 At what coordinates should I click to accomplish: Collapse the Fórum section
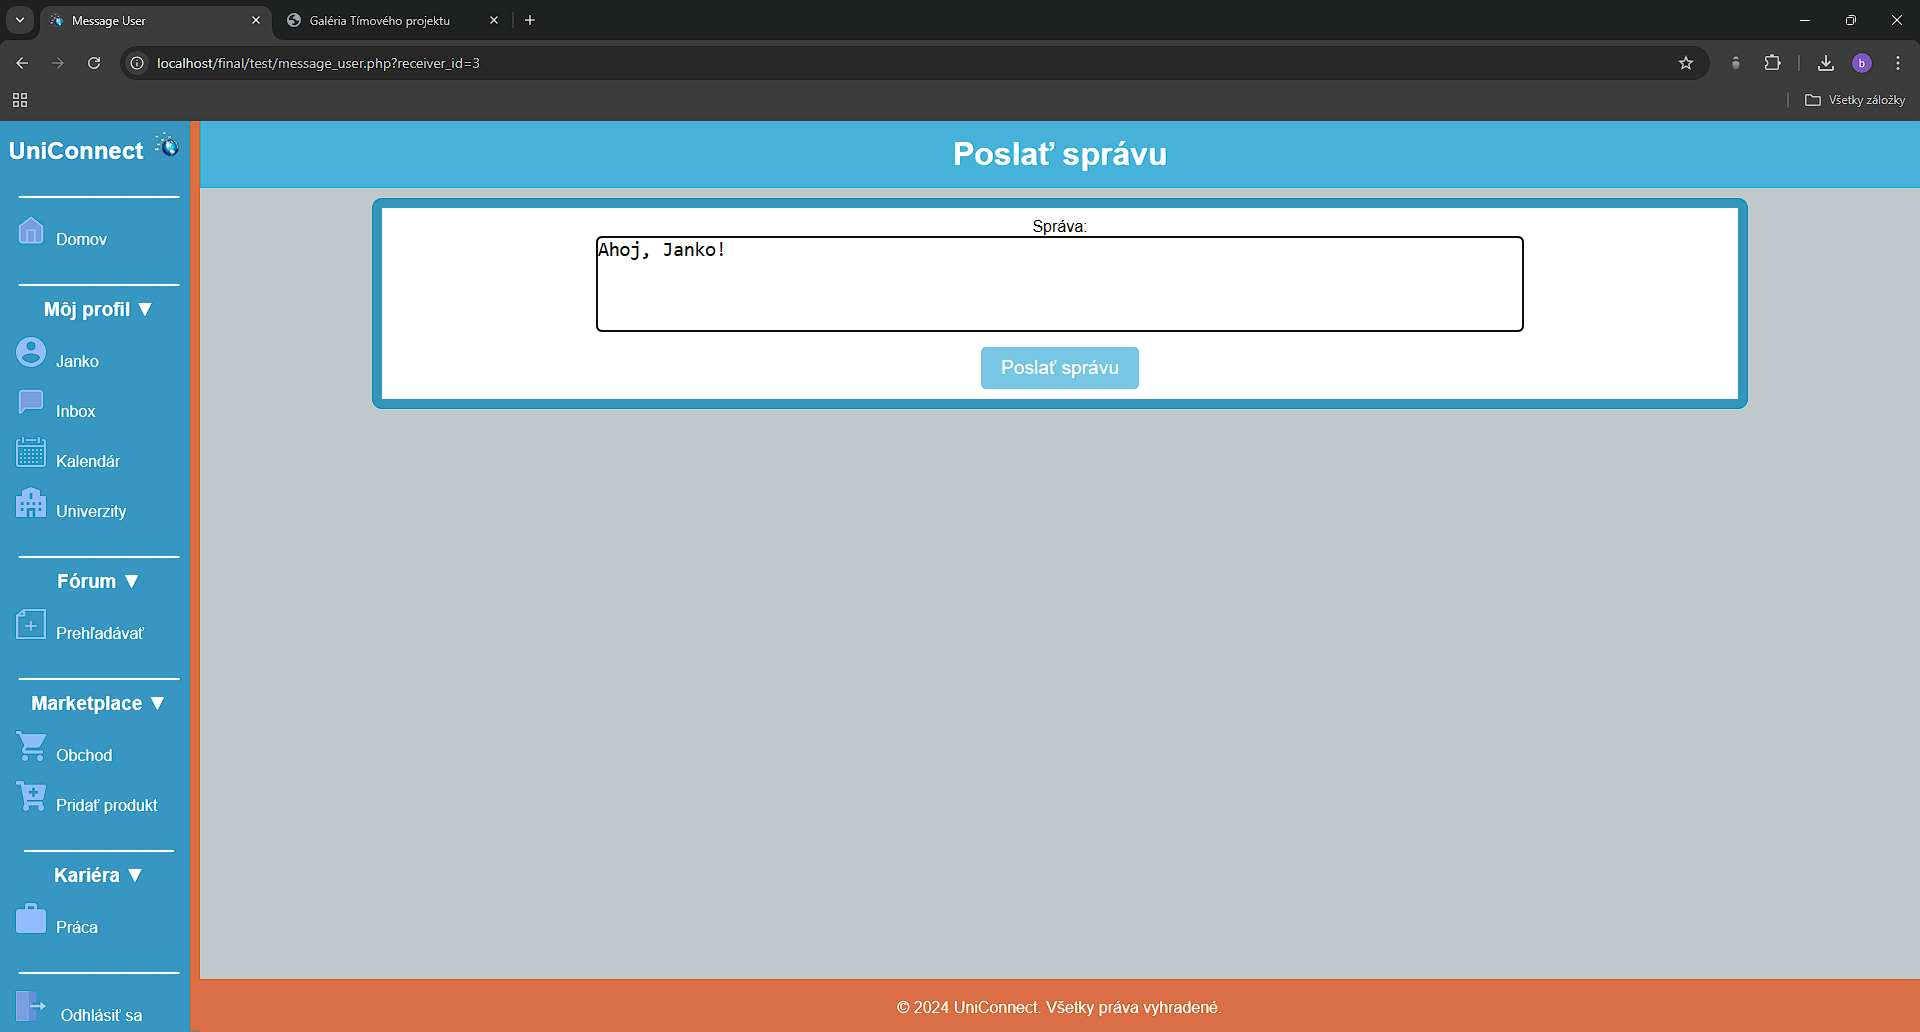[98, 581]
